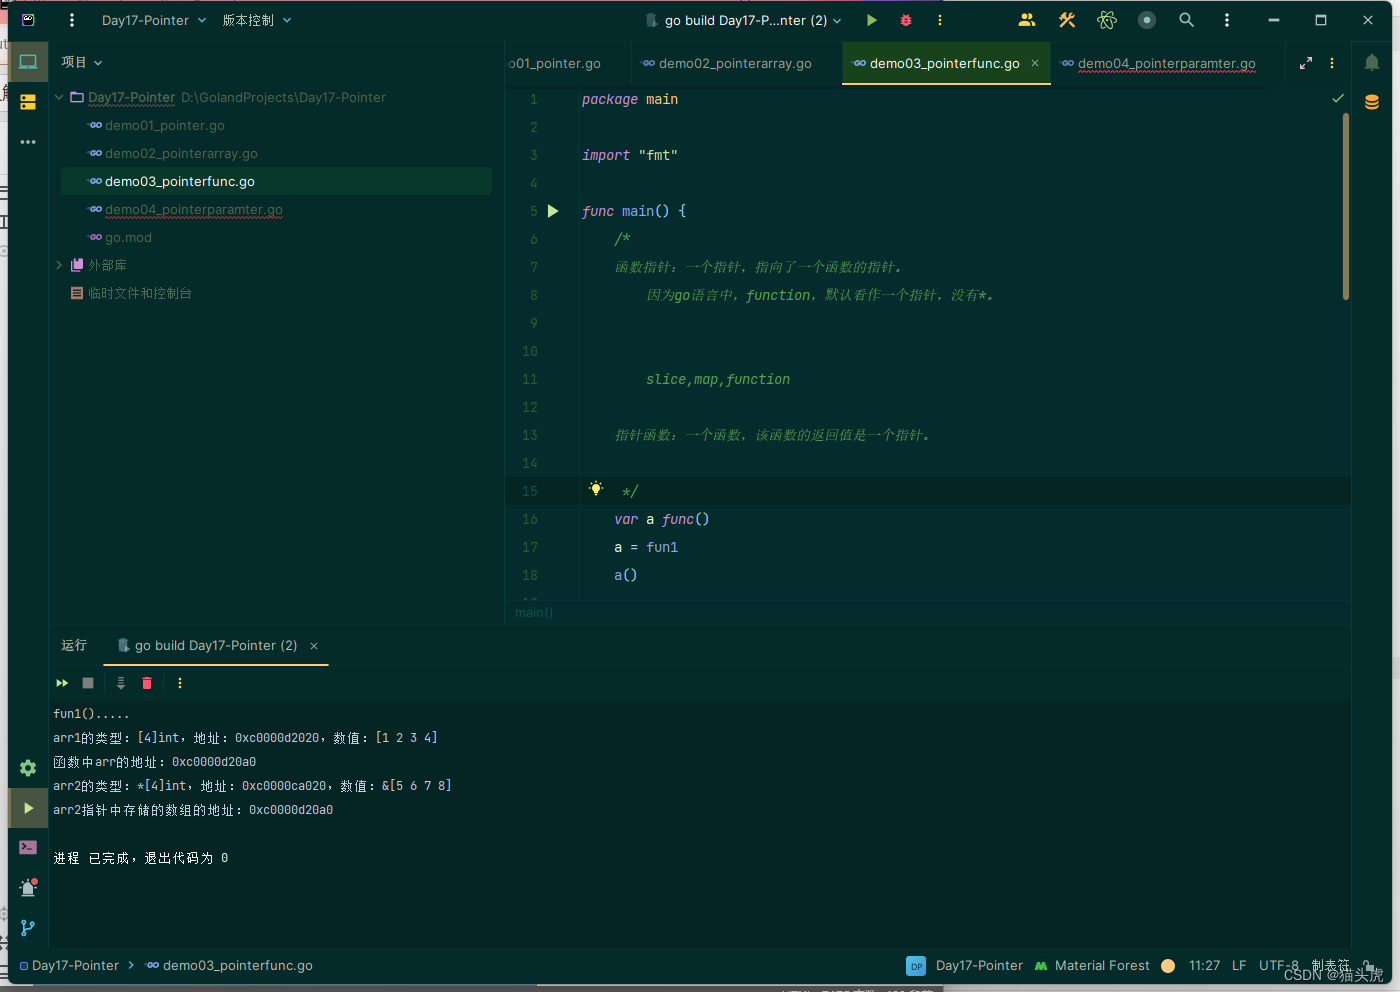Click the round record icon in the title bar
The width and height of the screenshot is (1400, 992).
coord(1147,20)
